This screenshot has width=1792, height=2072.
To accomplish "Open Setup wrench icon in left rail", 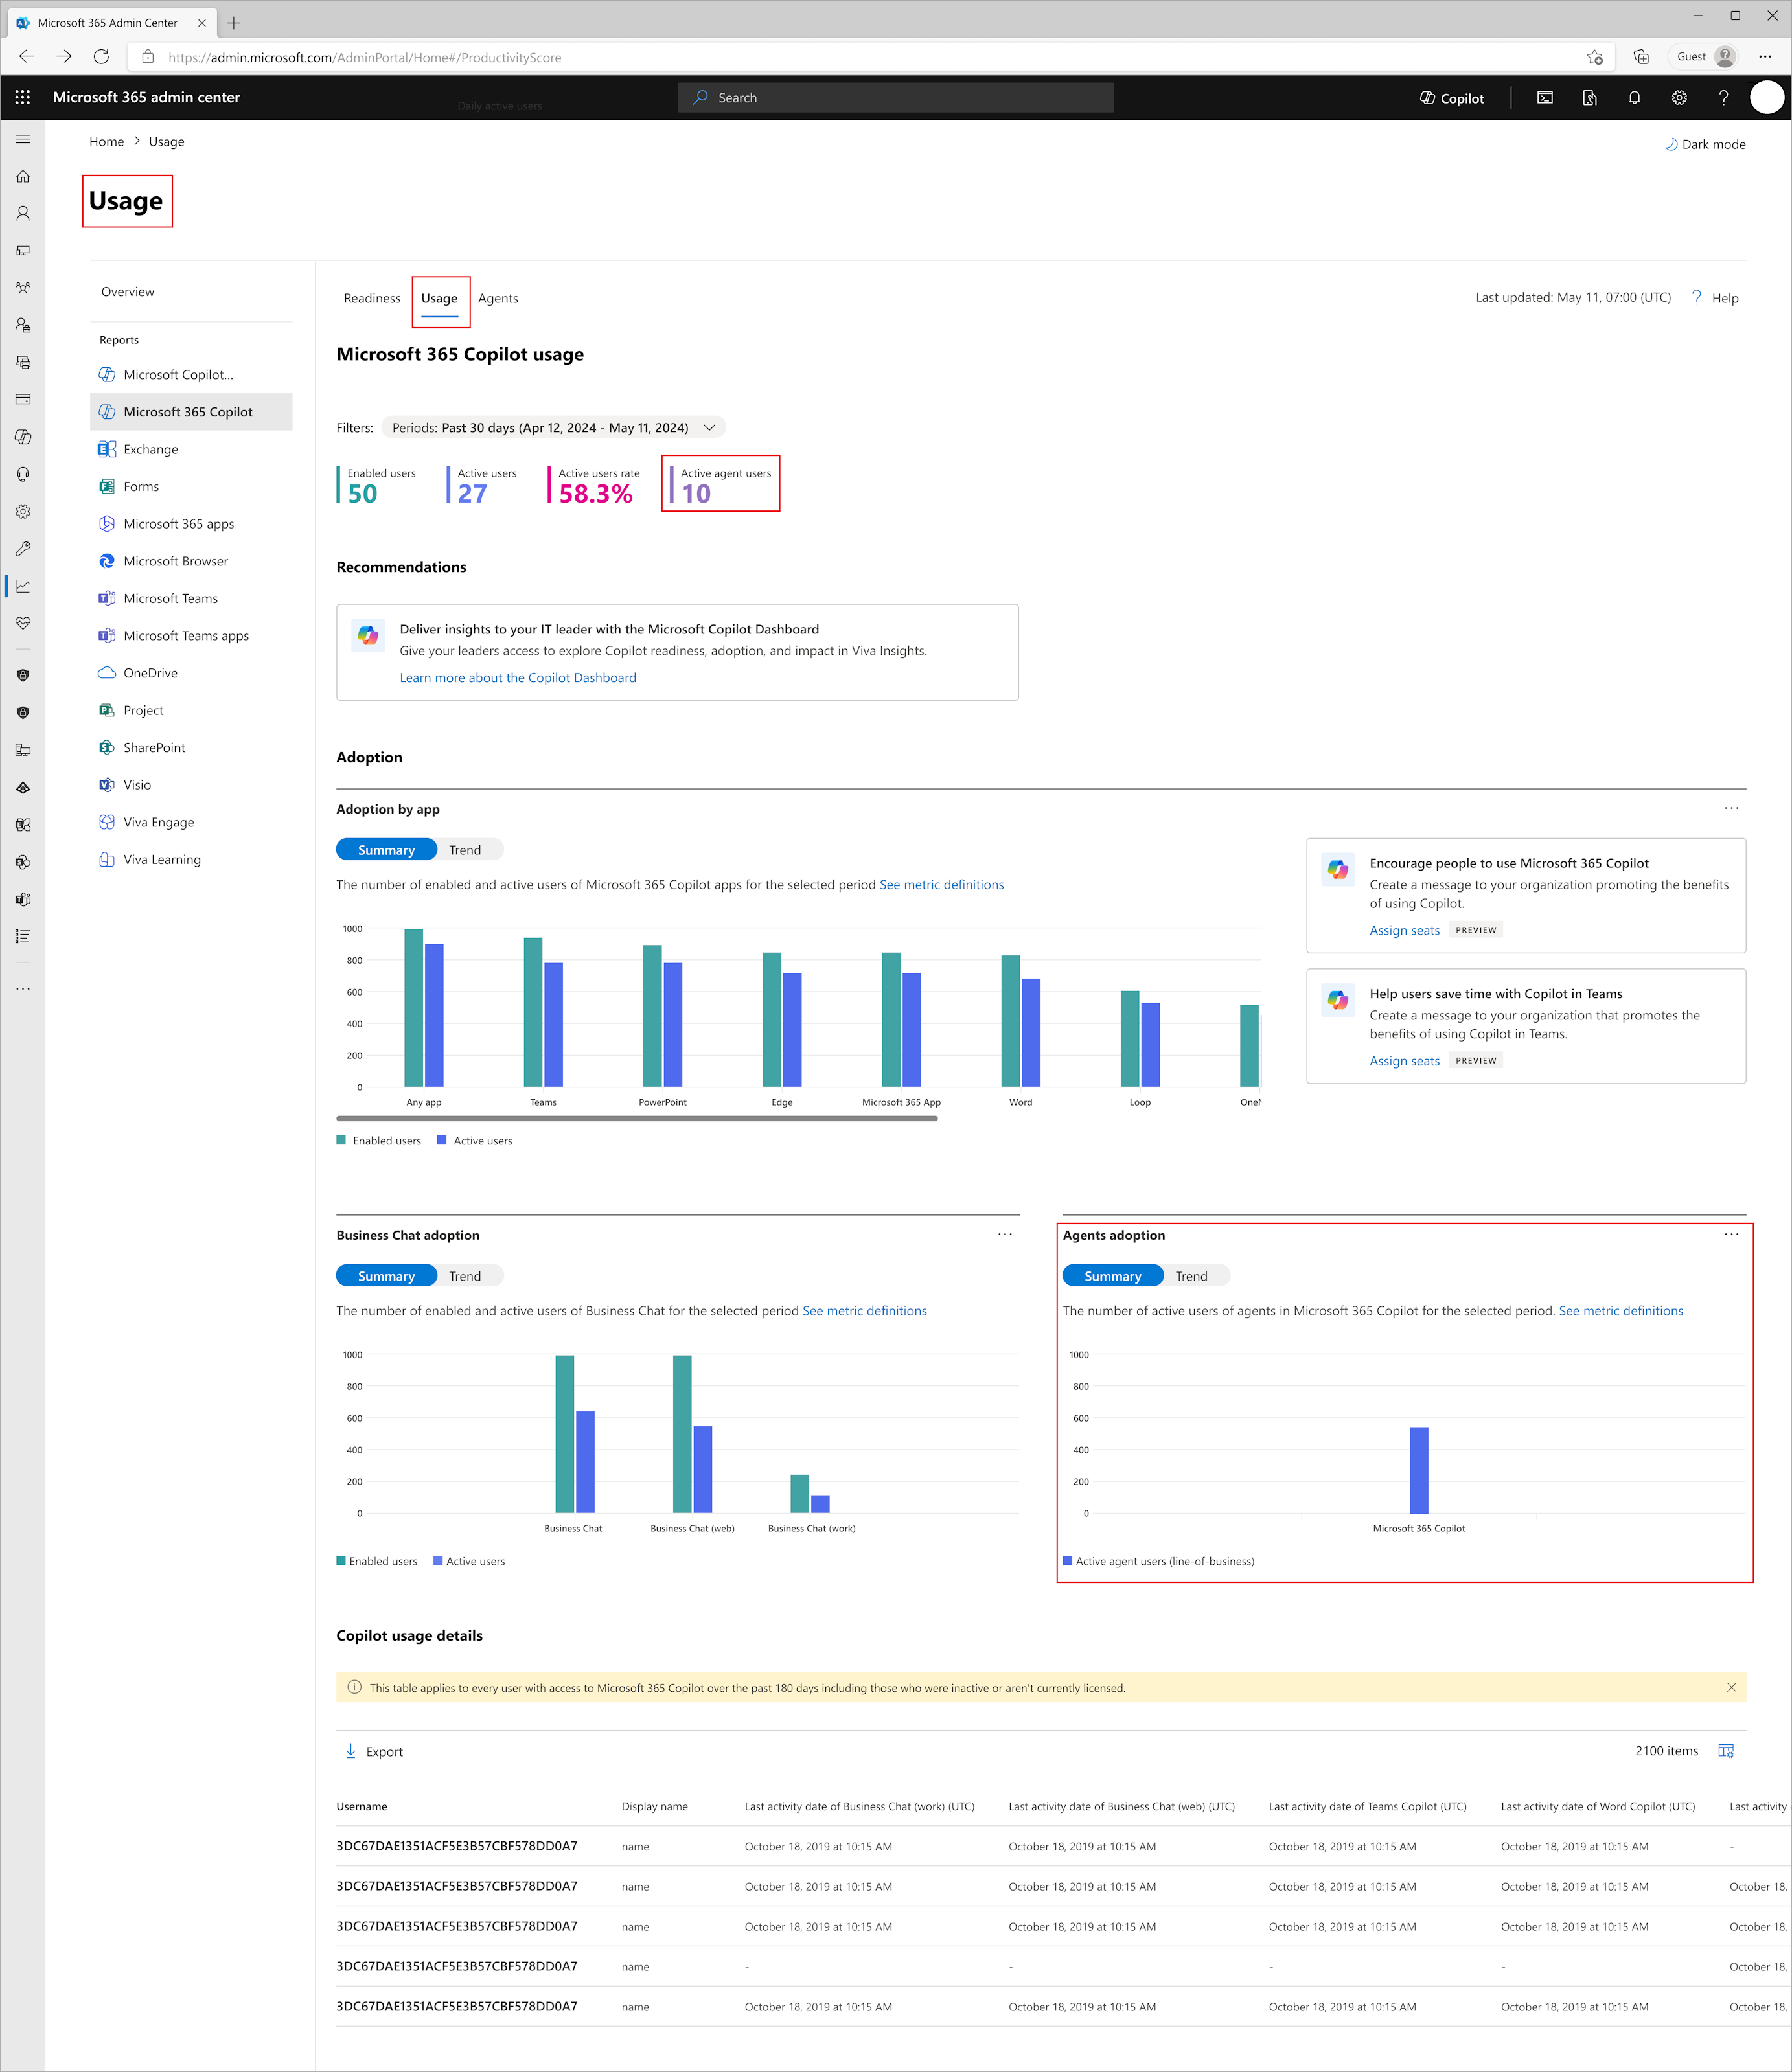I will [23, 549].
